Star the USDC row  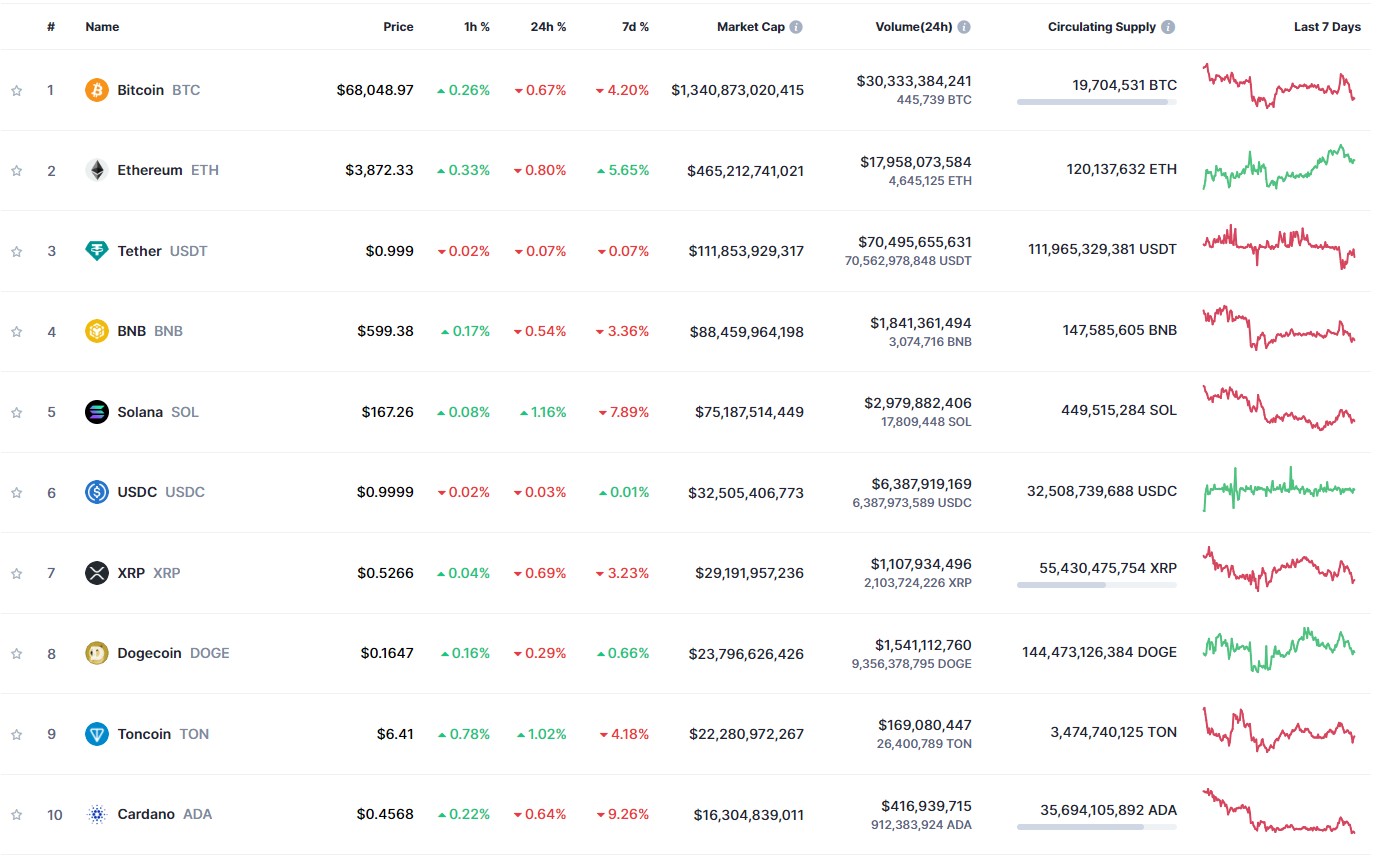coord(16,491)
